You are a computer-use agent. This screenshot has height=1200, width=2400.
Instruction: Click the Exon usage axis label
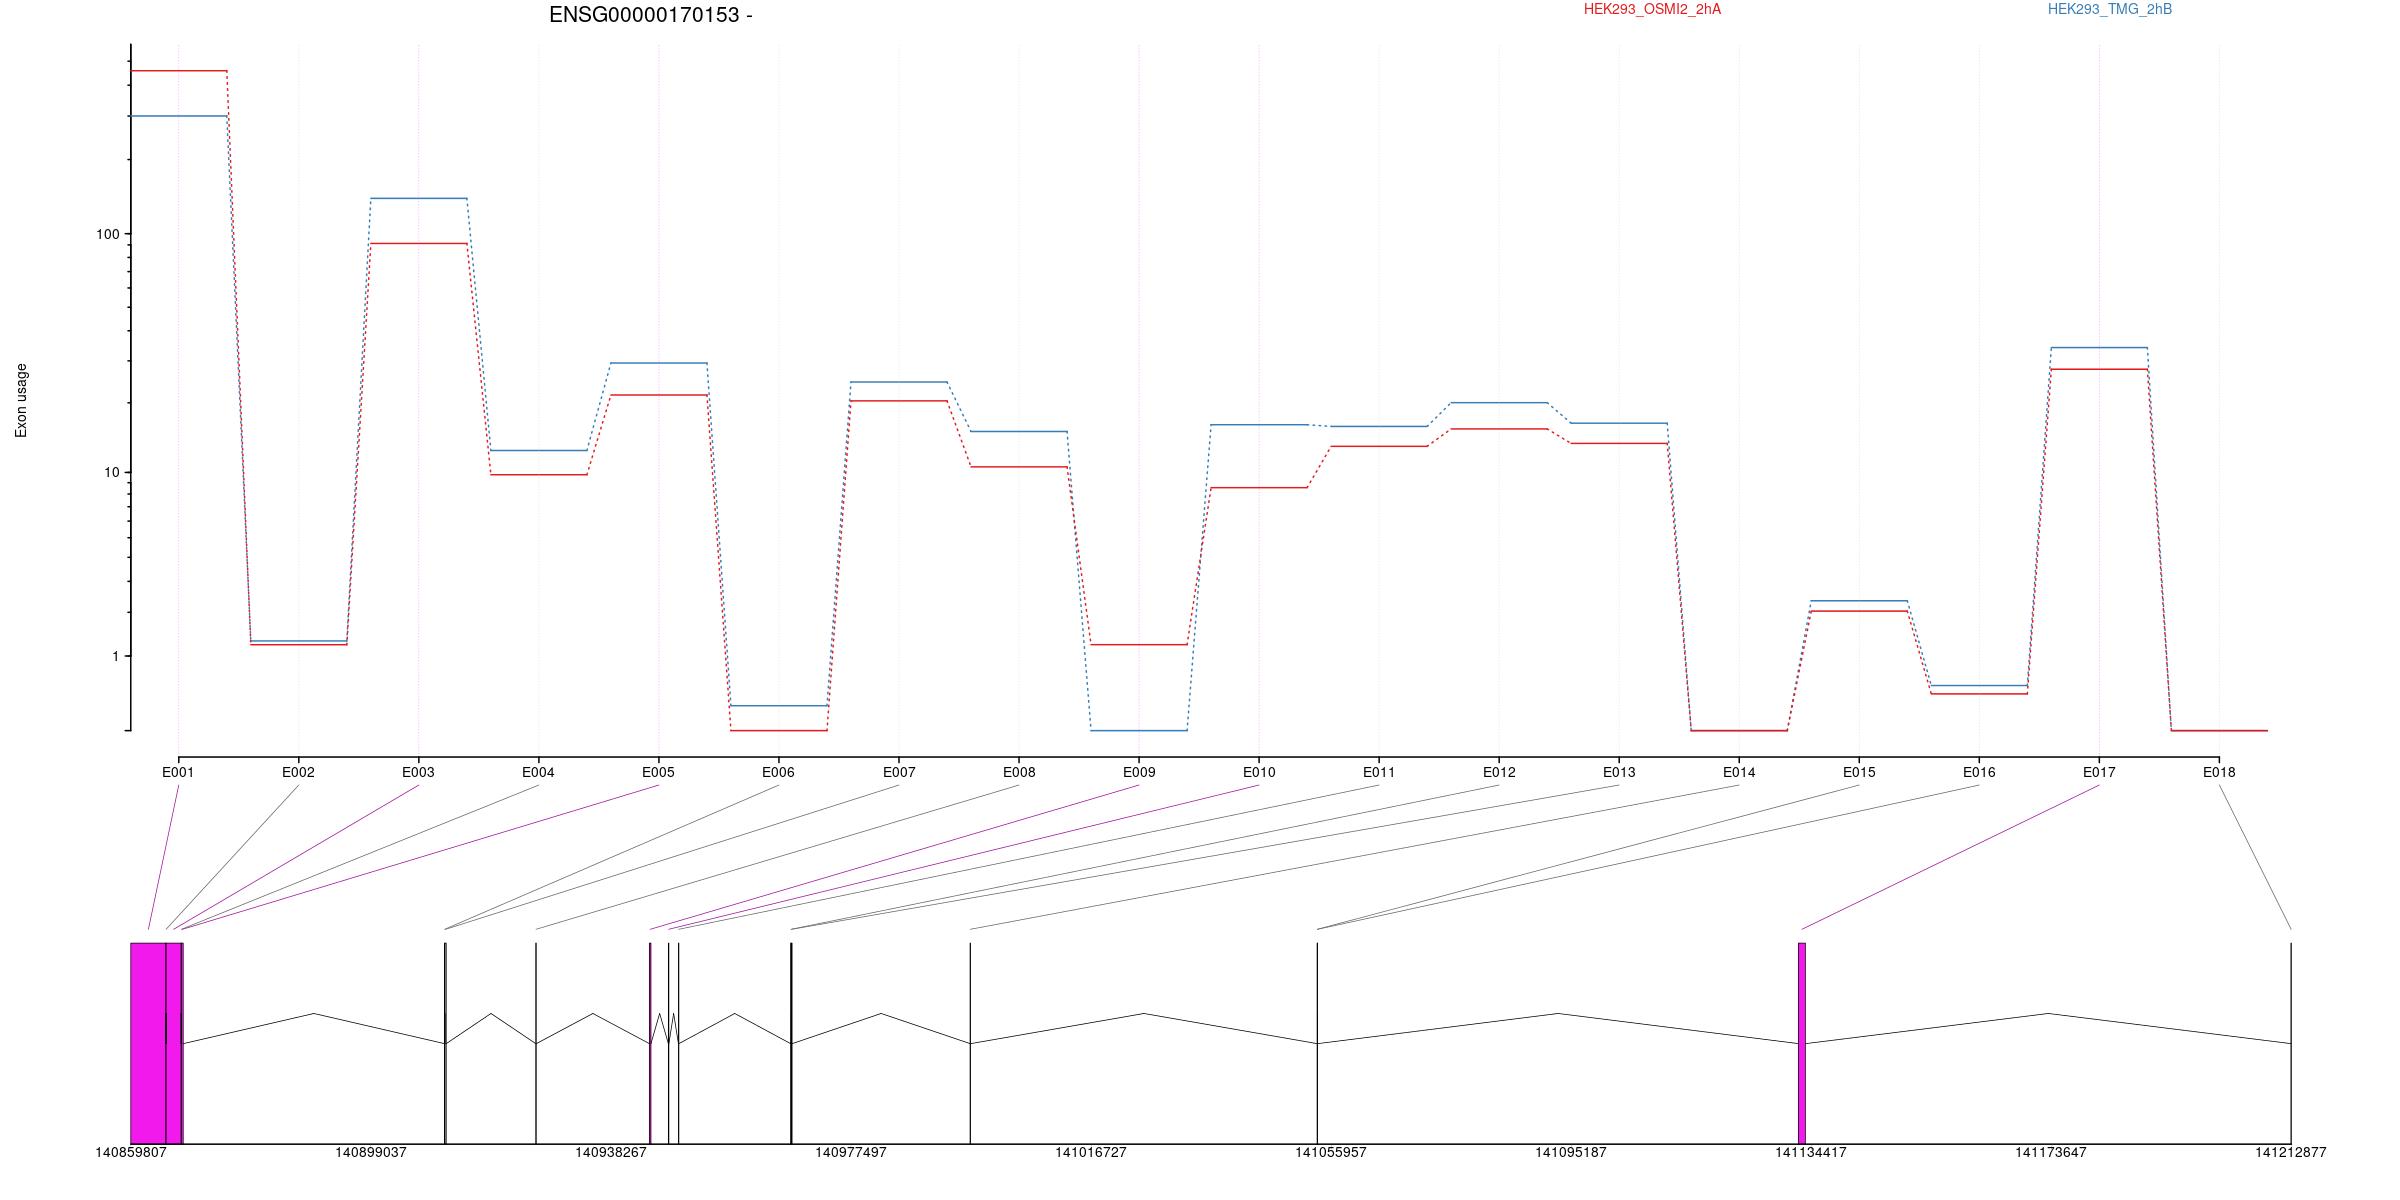22,400
